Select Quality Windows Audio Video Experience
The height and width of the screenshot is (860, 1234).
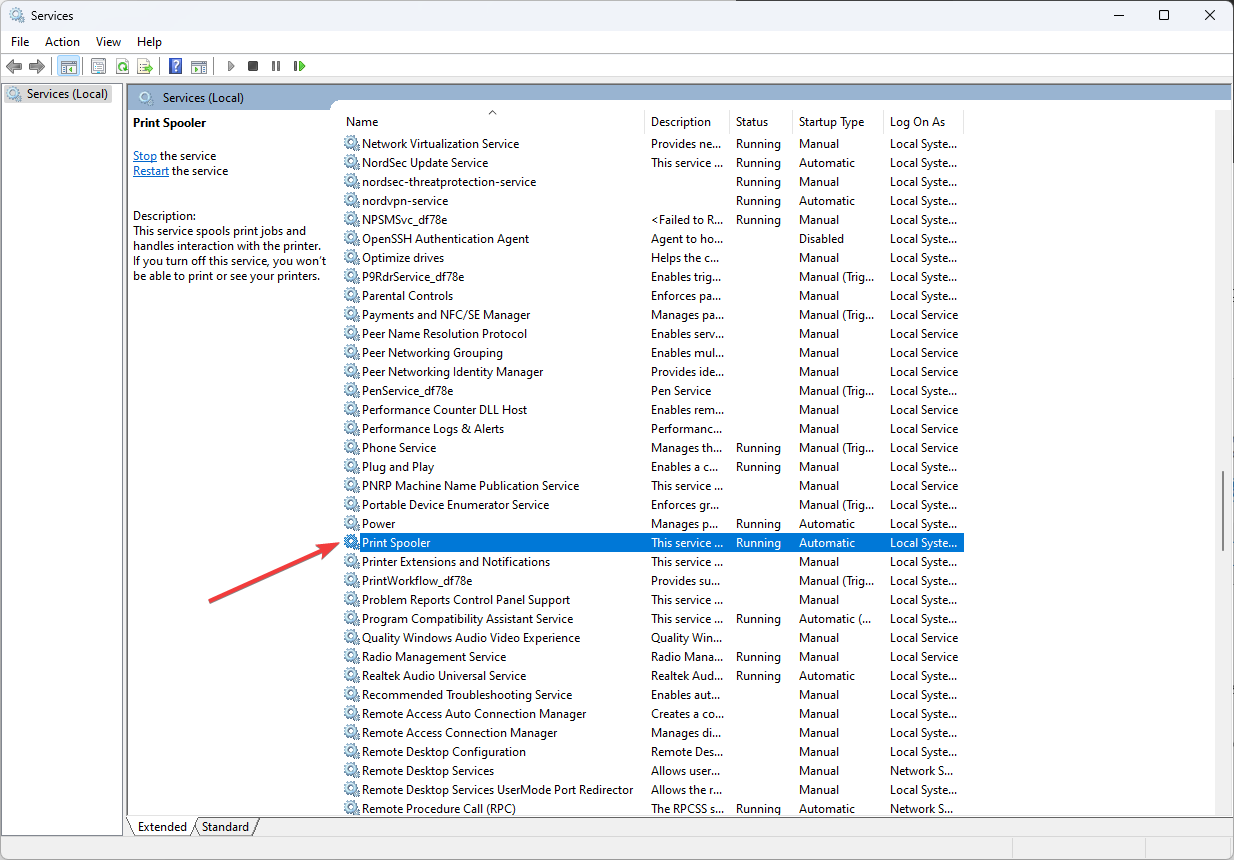[x=652, y=638]
